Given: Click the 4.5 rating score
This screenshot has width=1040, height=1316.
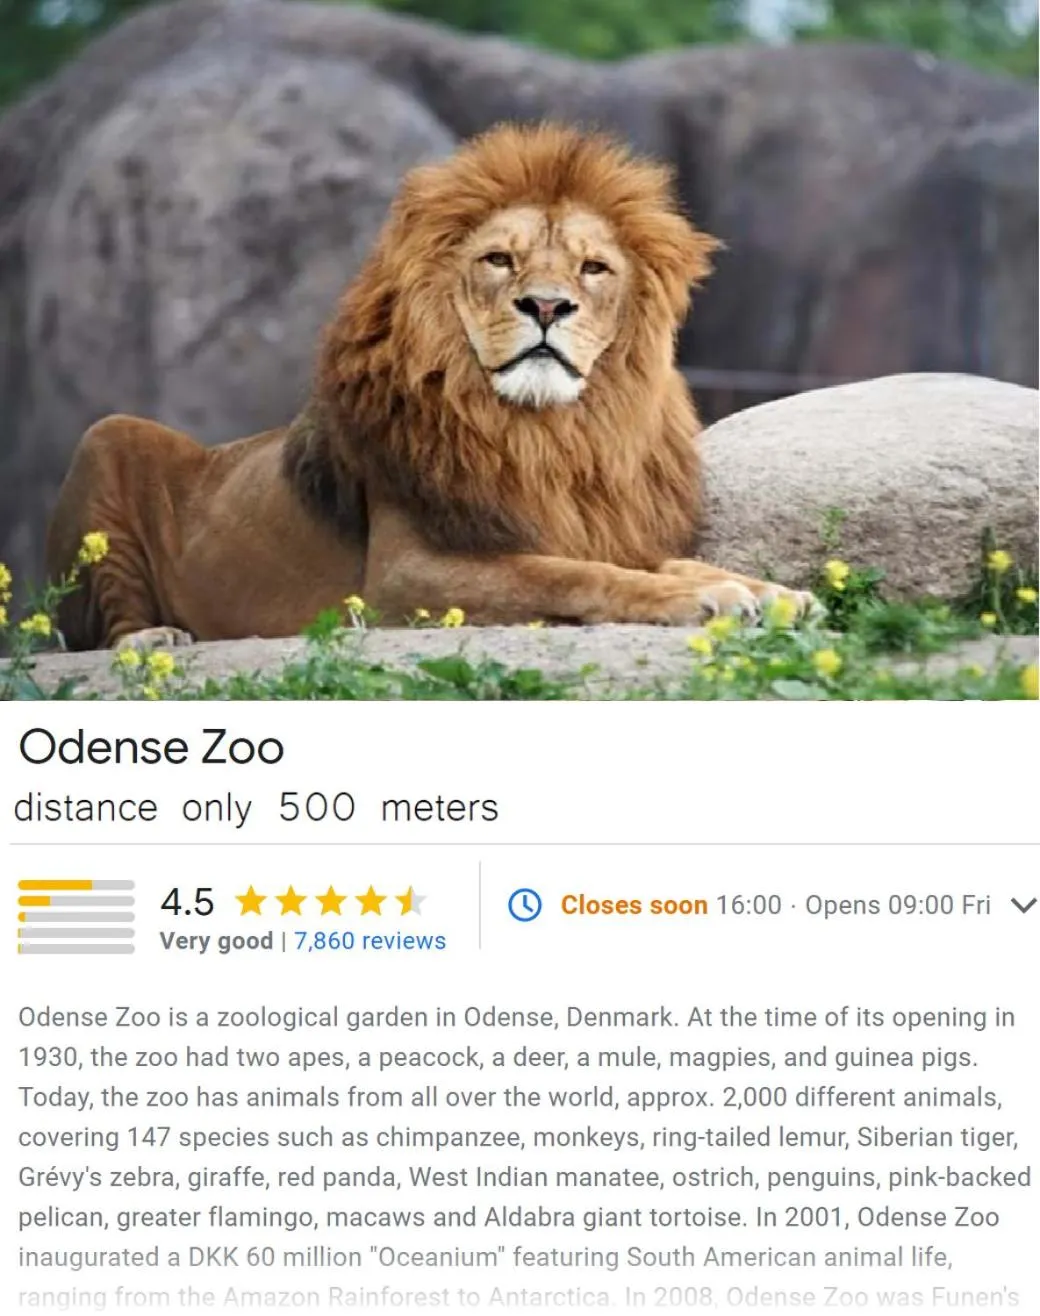Looking at the screenshot, I should 187,902.
